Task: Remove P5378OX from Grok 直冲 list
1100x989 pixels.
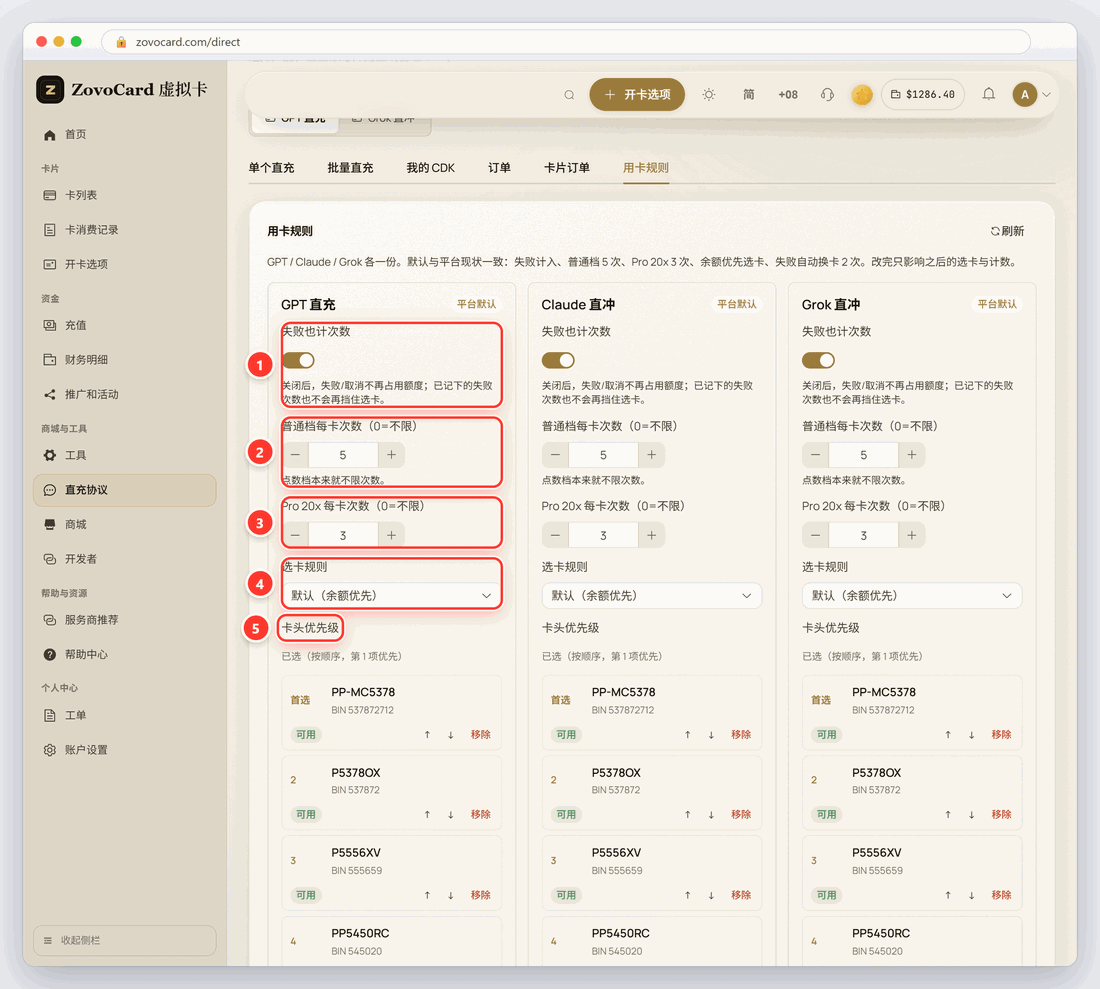Action: pyautogui.click(x=1001, y=815)
